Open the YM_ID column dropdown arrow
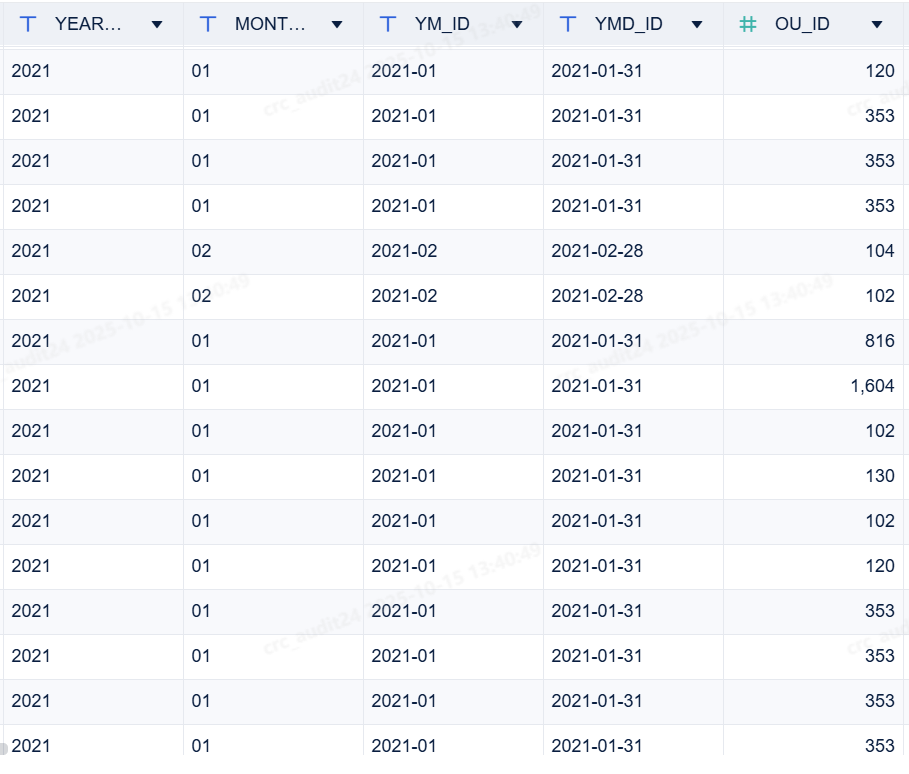This screenshot has width=909, height=774. click(517, 24)
